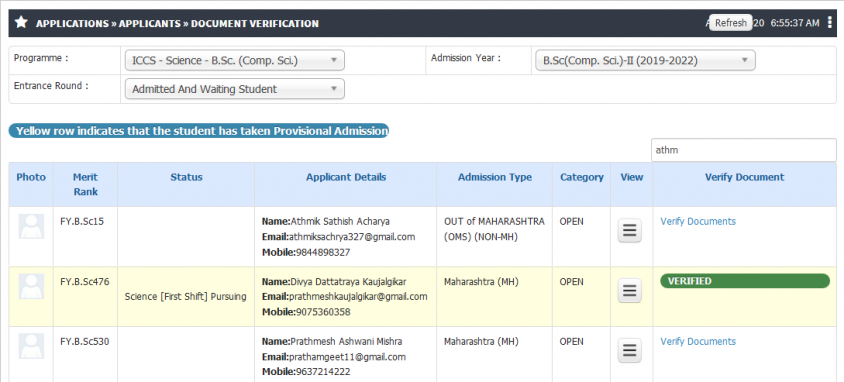Open the view menu icon for Athmik Sathish Acharya
Image resolution: width=844 pixels, height=382 pixels.
(x=629, y=231)
